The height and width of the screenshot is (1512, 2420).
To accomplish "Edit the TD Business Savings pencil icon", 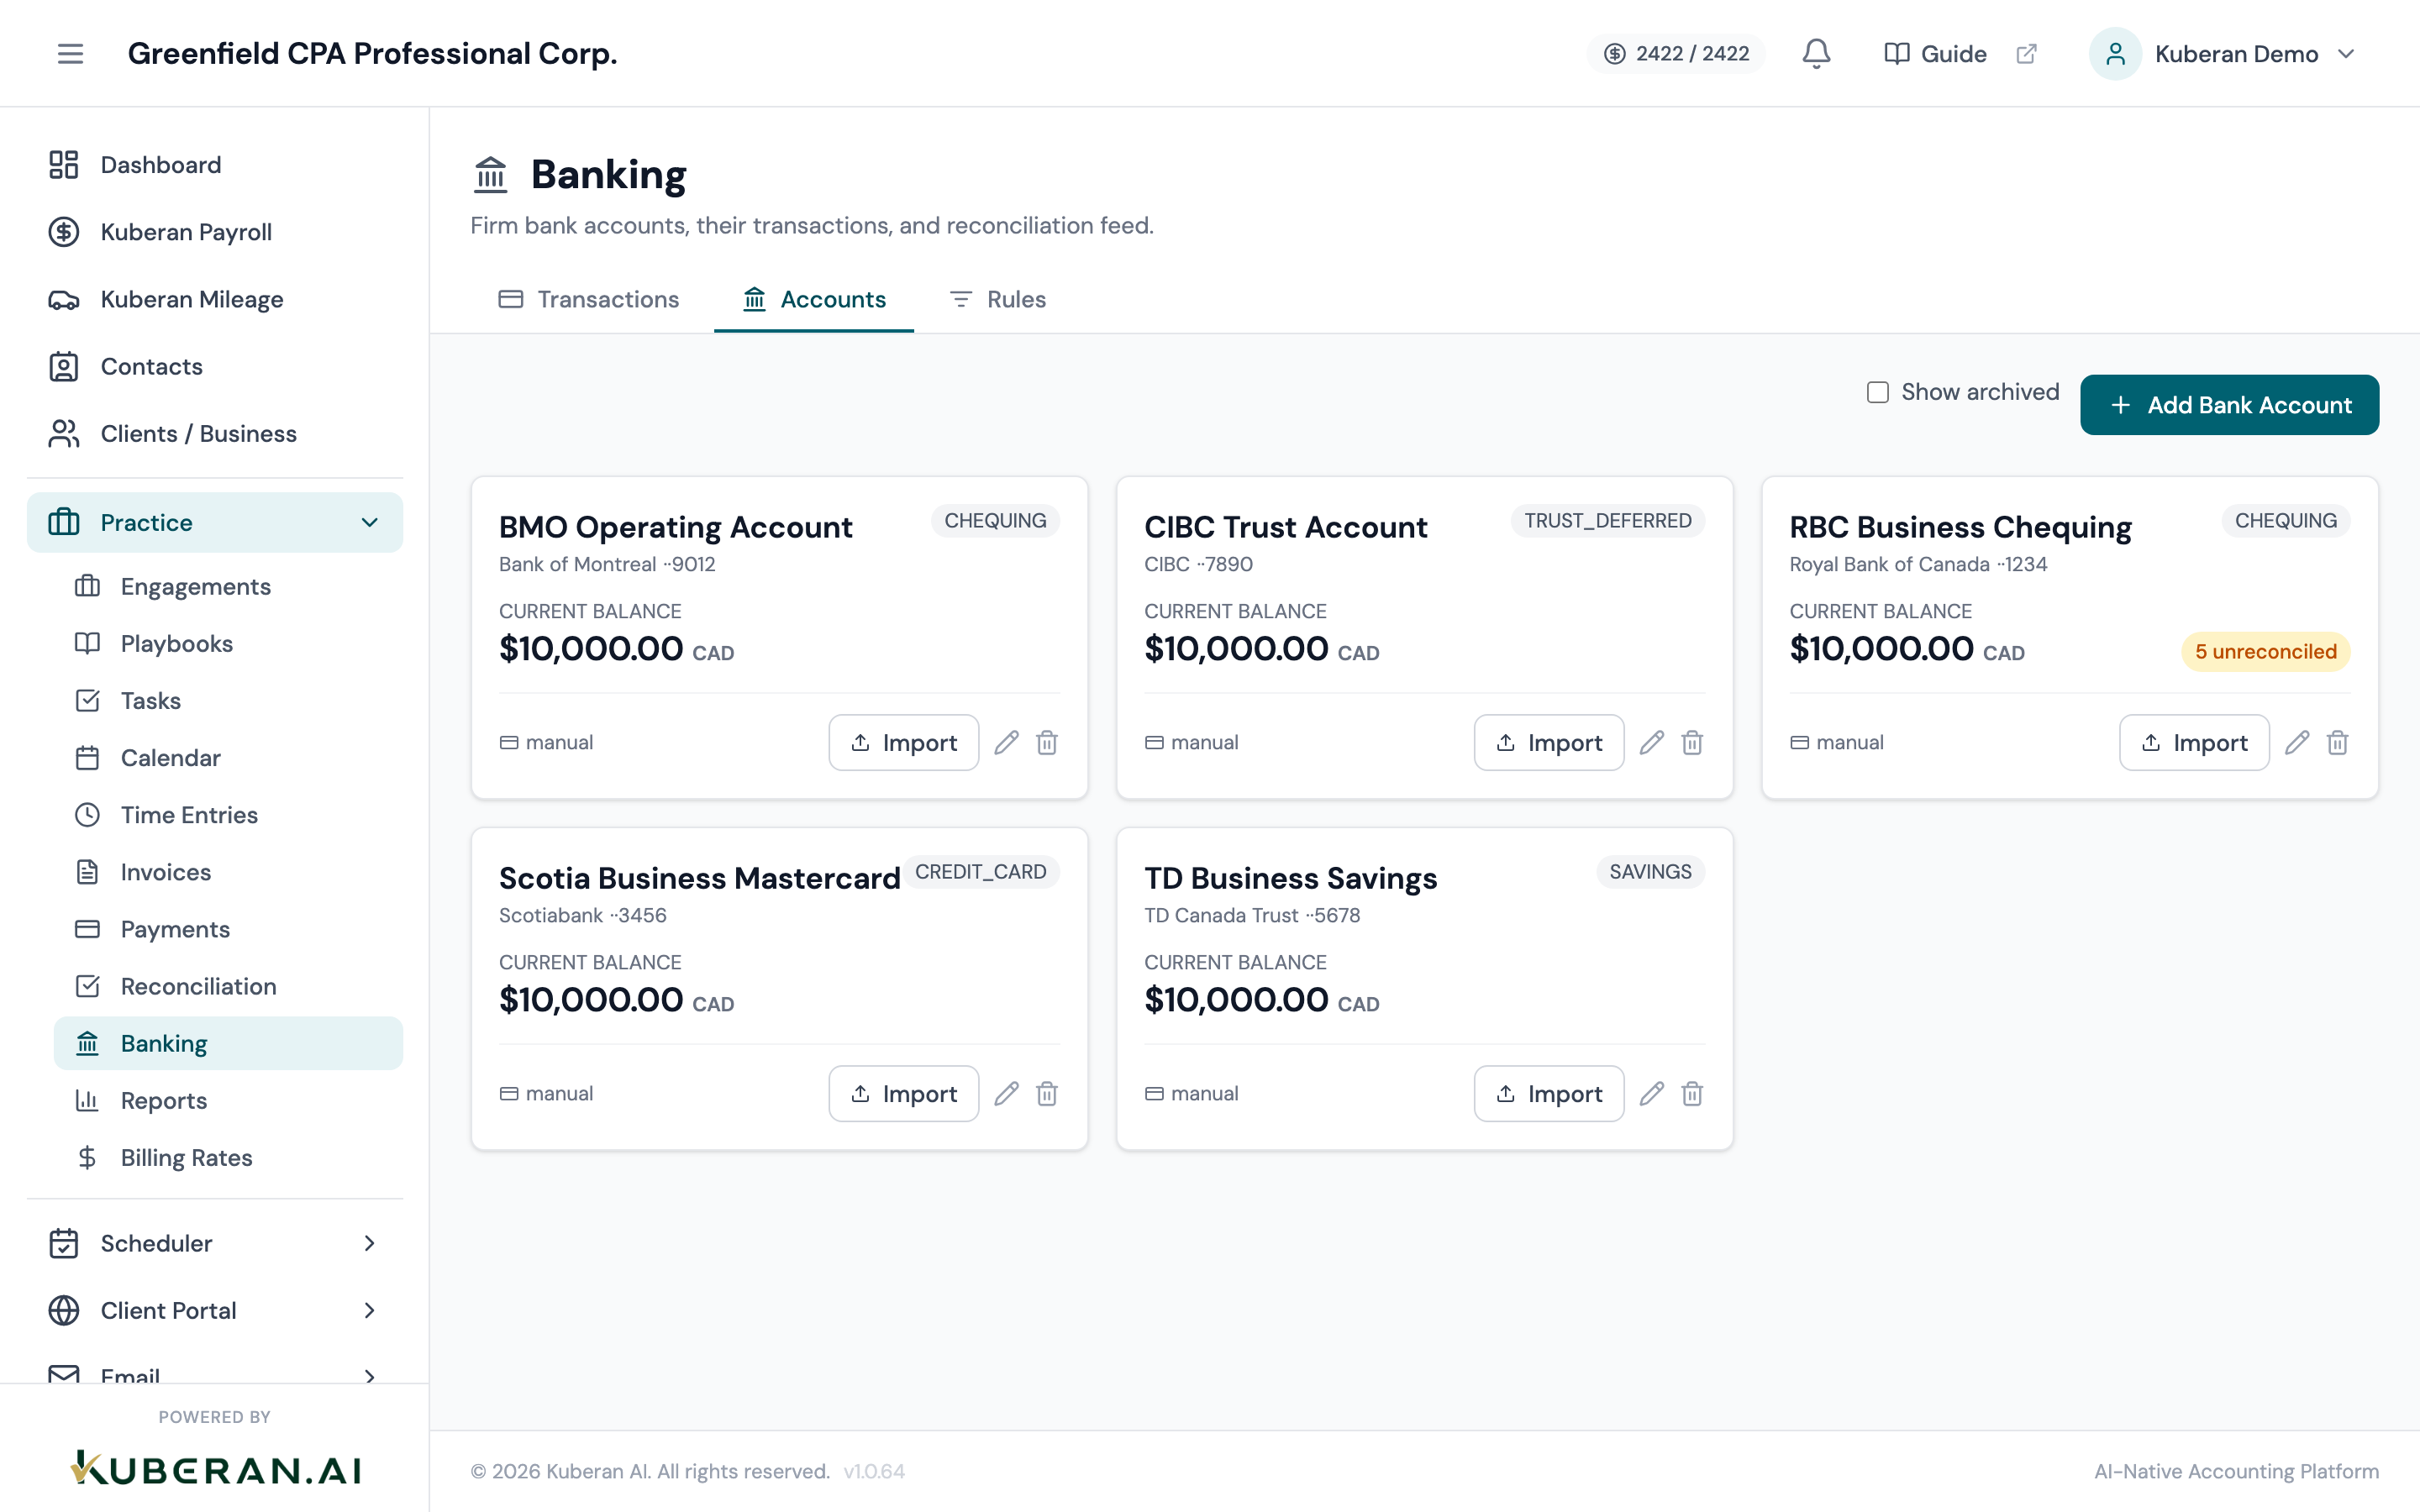I will pos(1651,1093).
